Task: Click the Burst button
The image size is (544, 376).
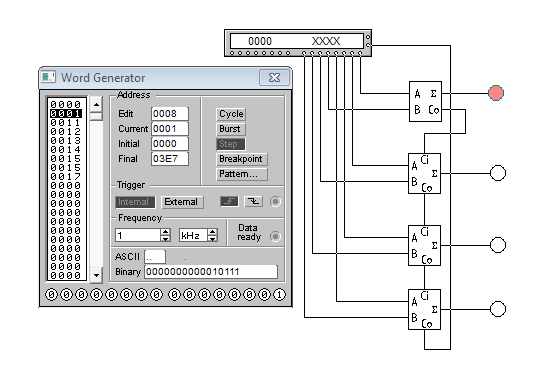Action: (x=231, y=129)
